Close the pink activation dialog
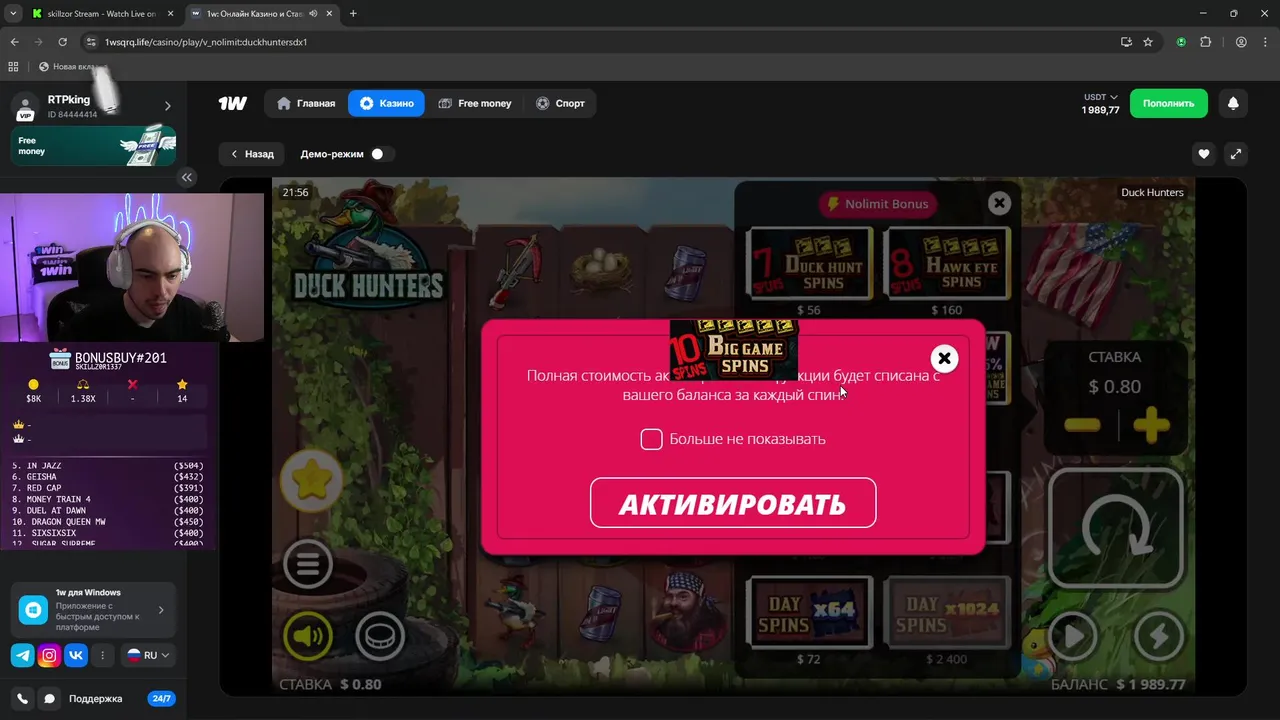 point(944,358)
